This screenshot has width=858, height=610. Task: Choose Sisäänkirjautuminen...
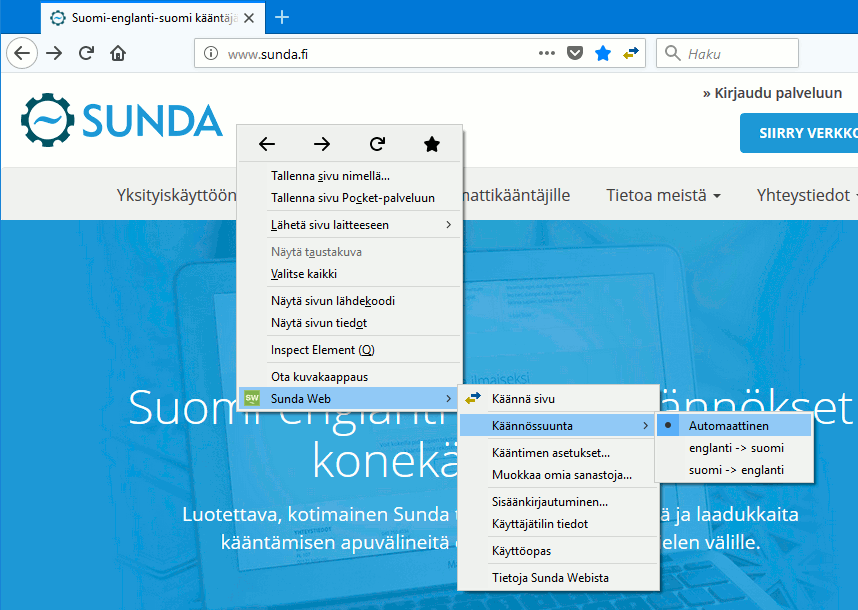pyautogui.click(x=559, y=502)
